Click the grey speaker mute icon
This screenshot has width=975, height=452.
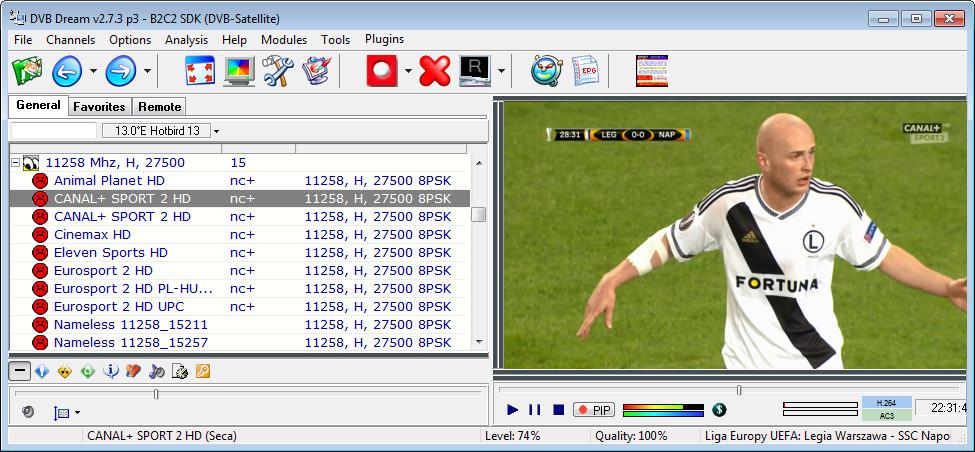(x=27, y=412)
